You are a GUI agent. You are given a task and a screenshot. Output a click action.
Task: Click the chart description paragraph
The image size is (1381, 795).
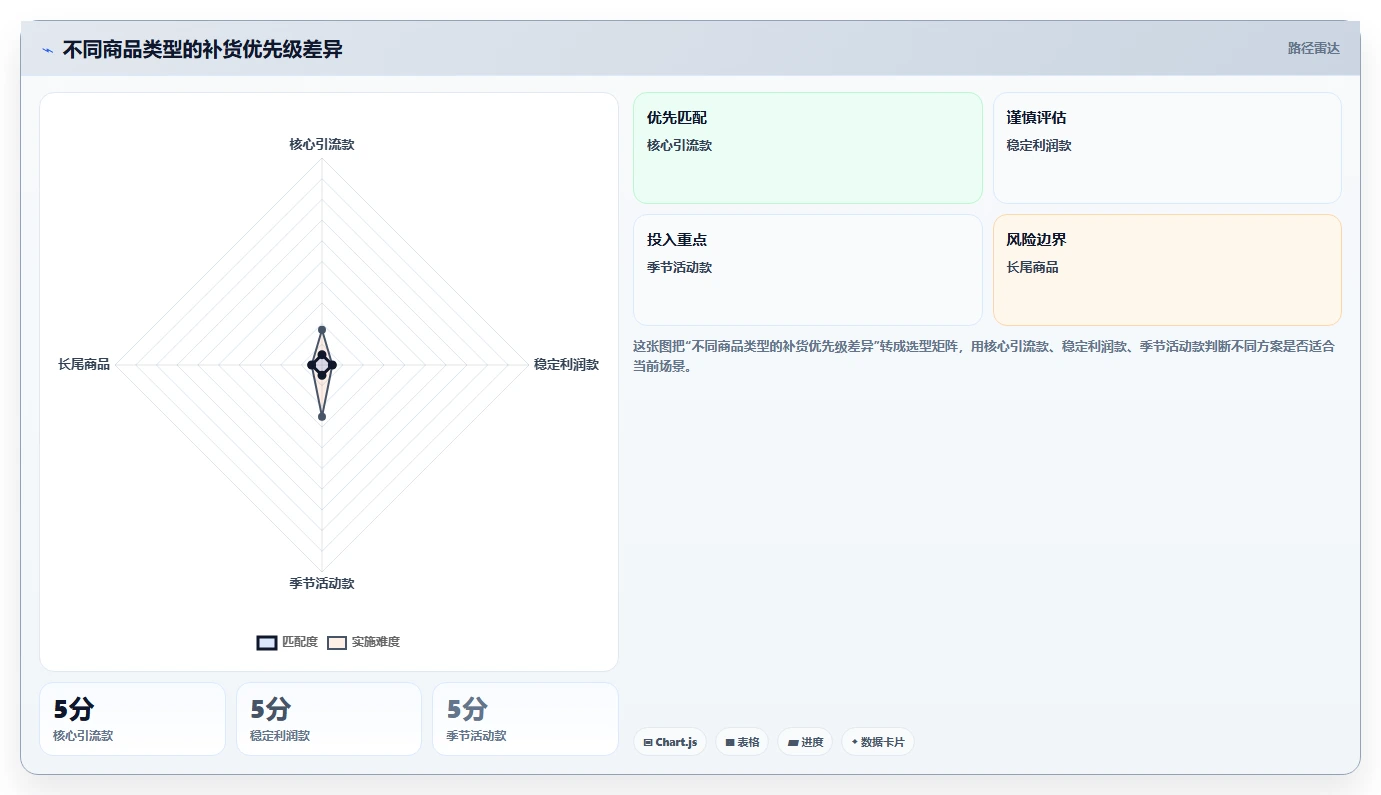[x=986, y=356]
